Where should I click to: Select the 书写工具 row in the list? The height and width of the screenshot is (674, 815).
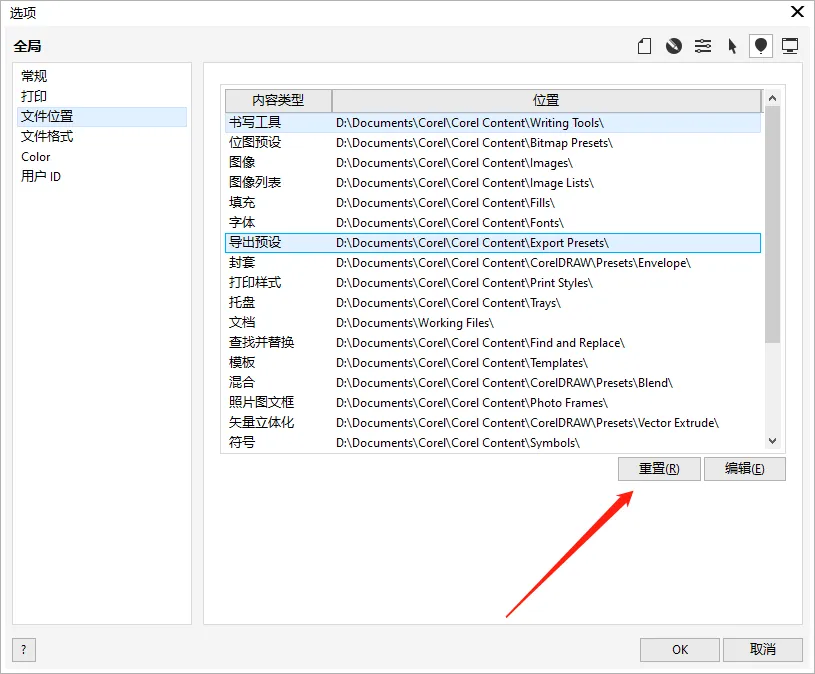(x=255, y=123)
